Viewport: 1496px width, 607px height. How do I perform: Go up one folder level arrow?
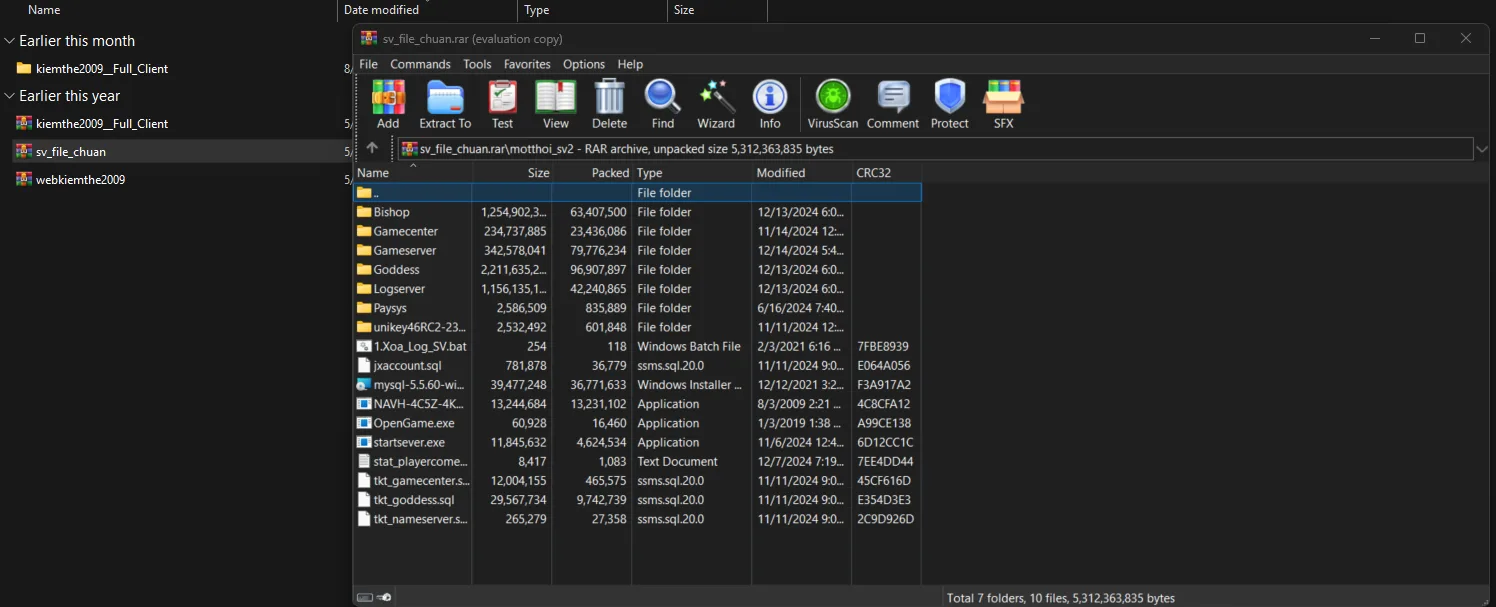point(372,148)
